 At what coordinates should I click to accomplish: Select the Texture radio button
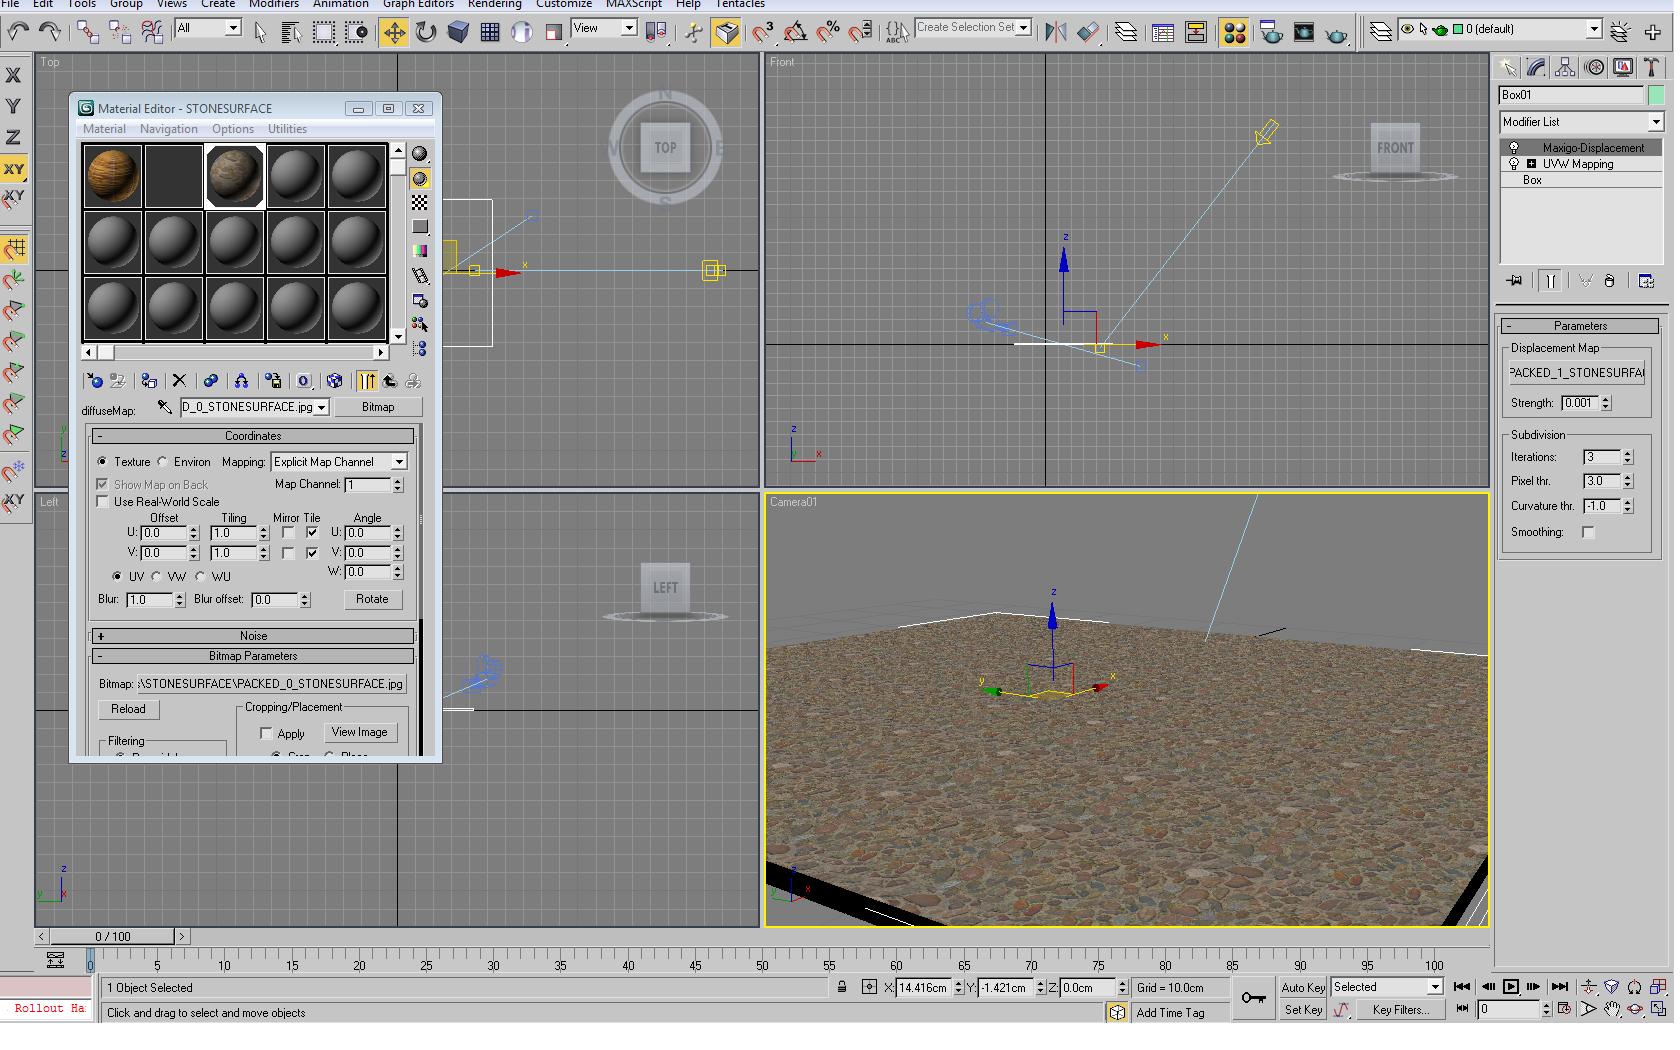(x=102, y=462)
